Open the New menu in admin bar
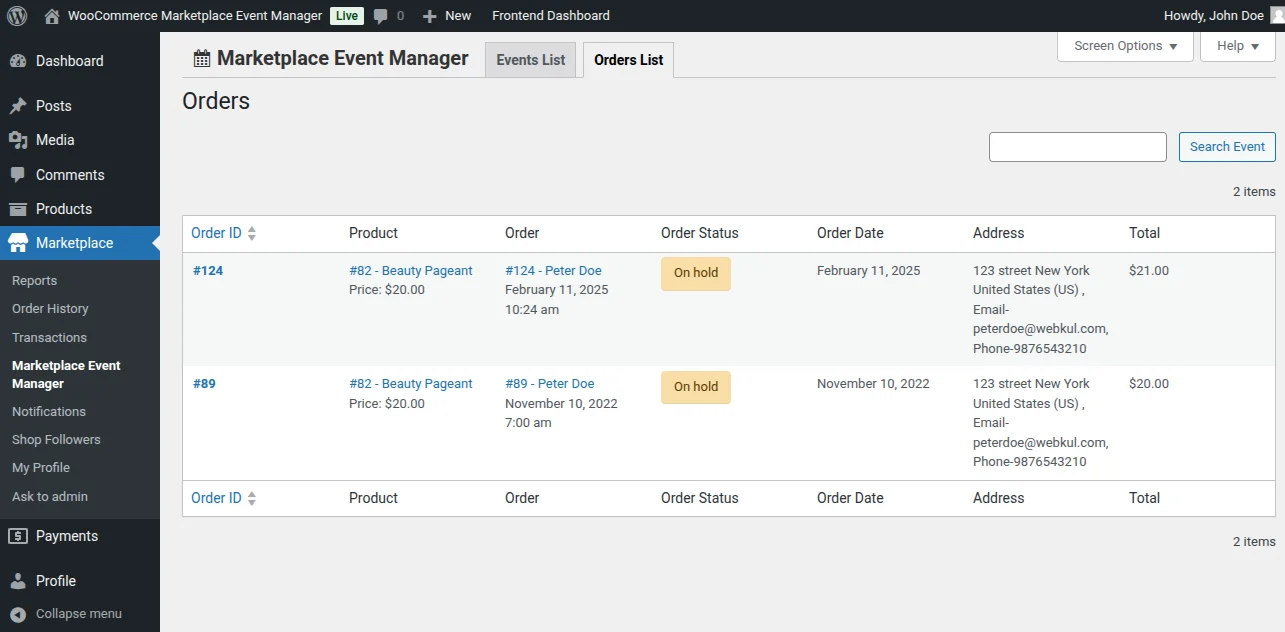1285x632 pixels. 446,15
